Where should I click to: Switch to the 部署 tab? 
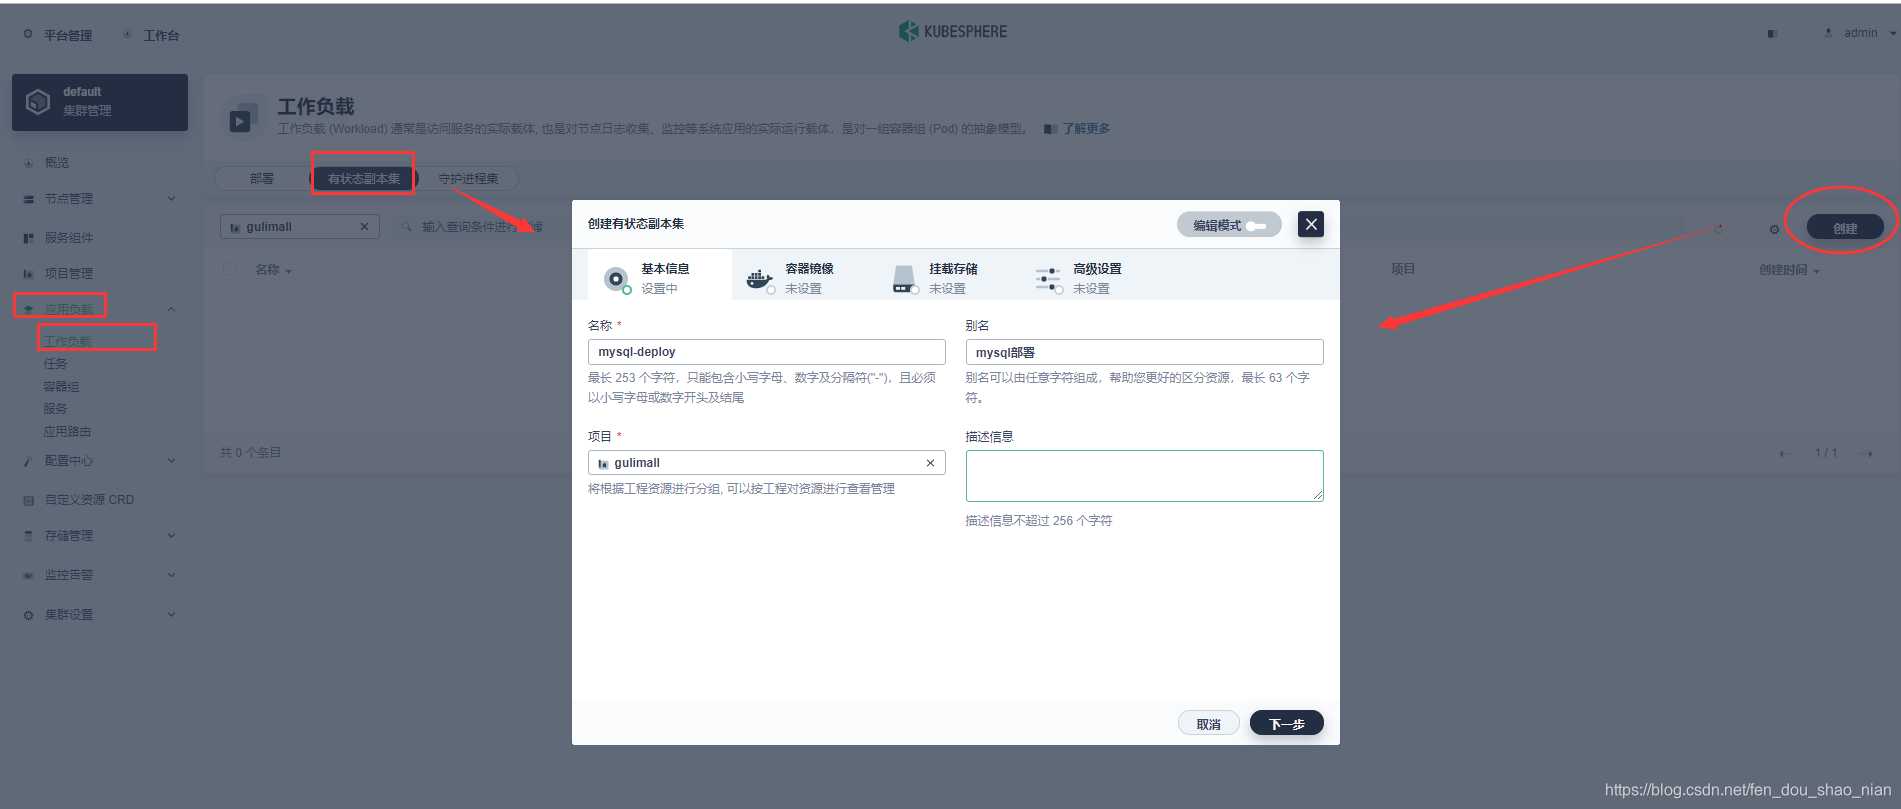[262, 179]
